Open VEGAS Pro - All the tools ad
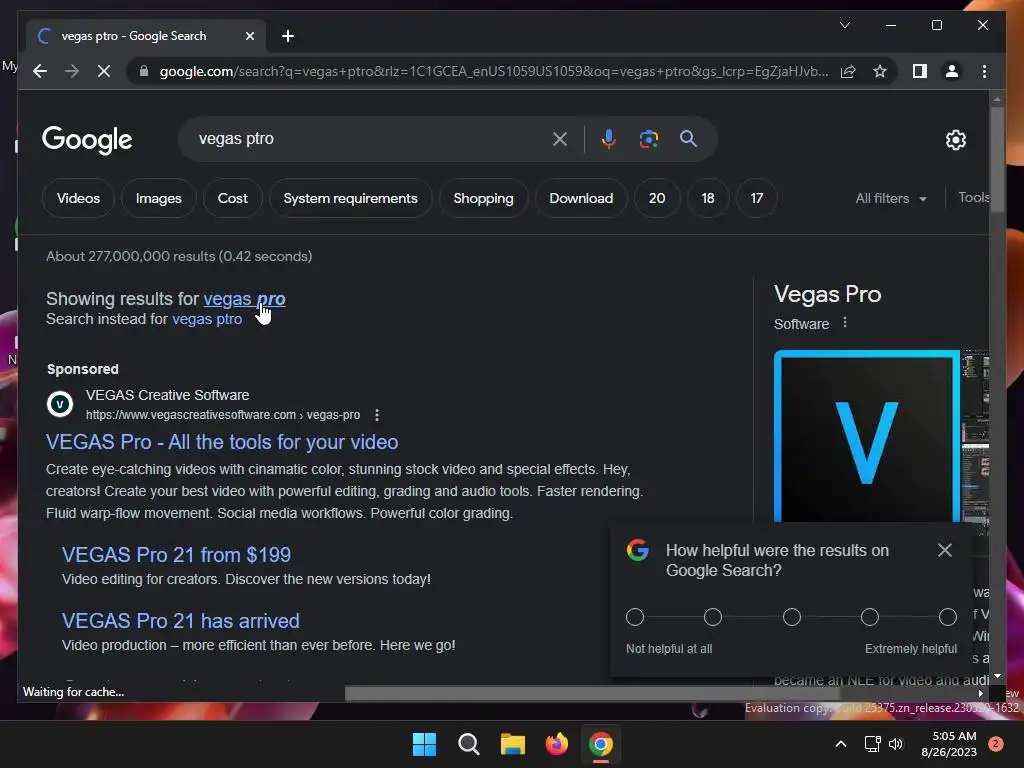This screenshot has width=1024, height=768. tap(222, 442)
